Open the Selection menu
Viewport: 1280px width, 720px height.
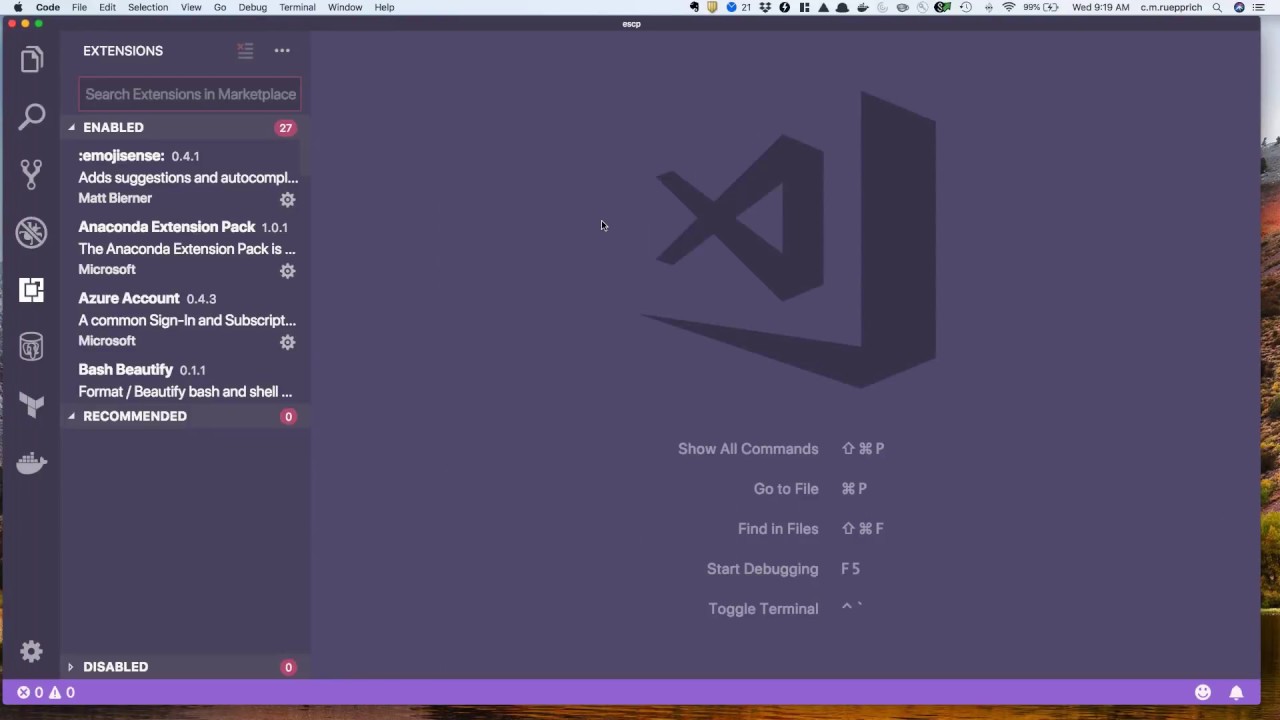click(148, 7)
